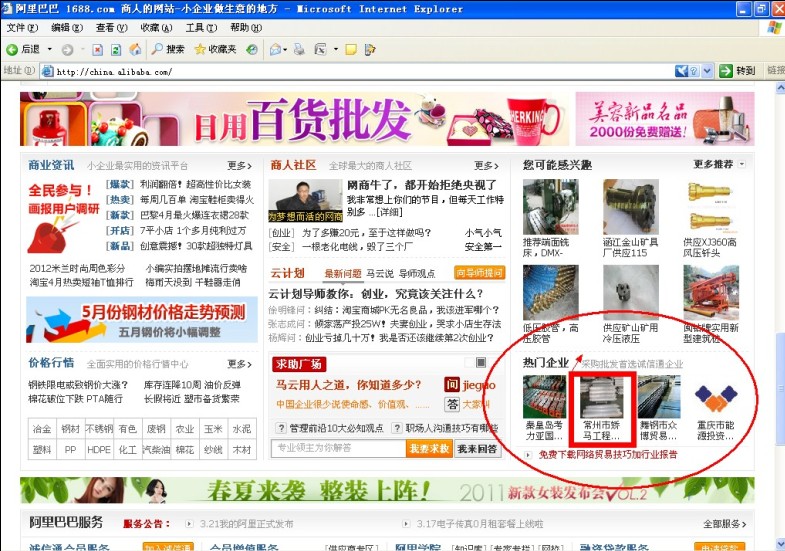Click arrow icon before 3.17电子传真 notice

pos(406,524)
